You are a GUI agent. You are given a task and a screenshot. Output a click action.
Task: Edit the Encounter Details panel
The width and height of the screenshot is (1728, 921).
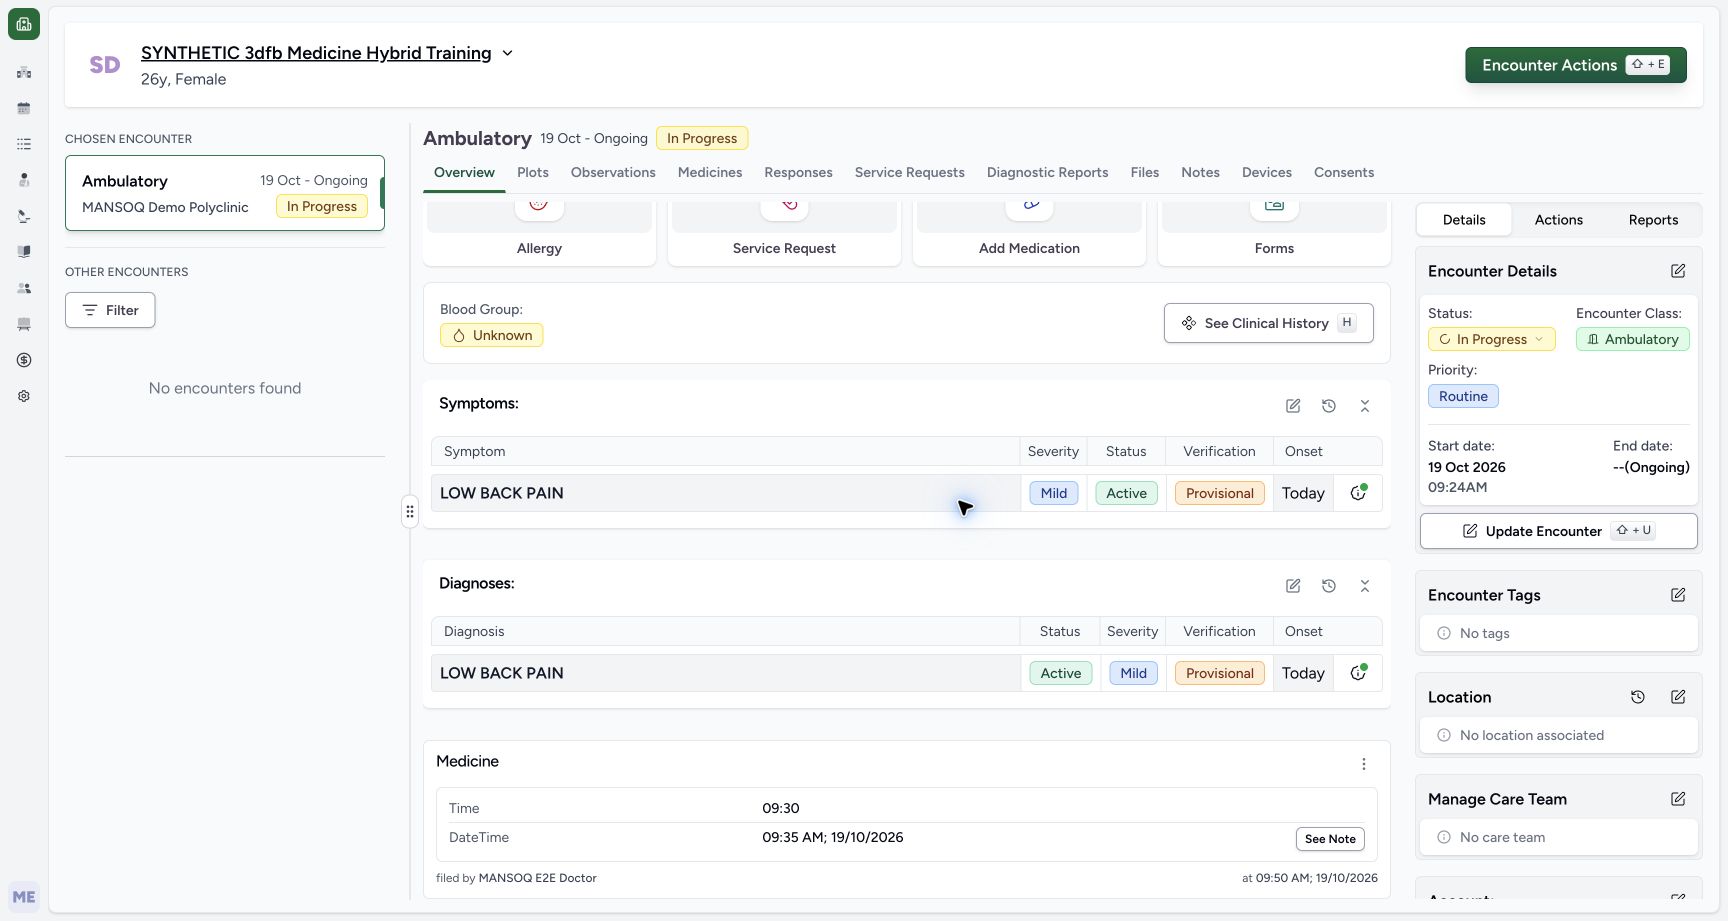click(x=1678, y=271)
